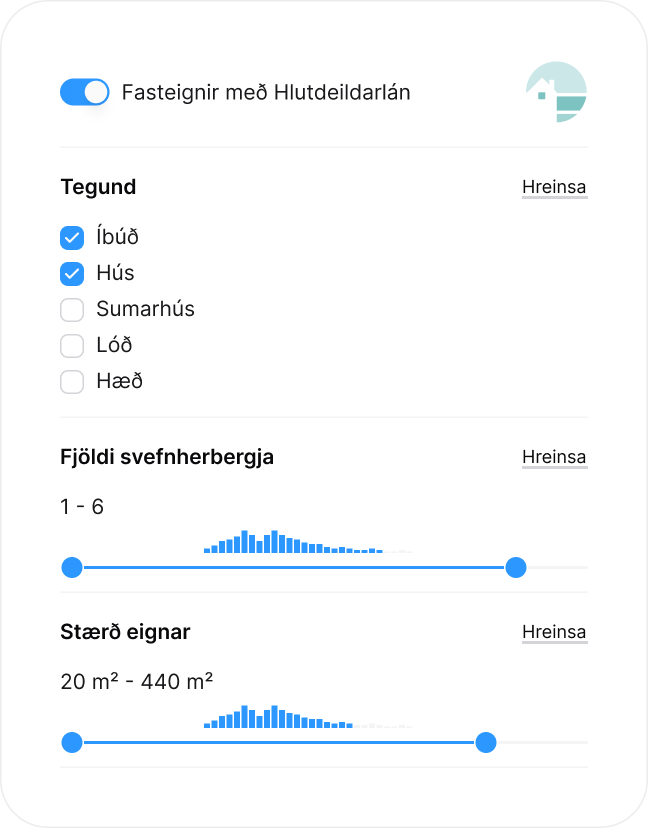The image size is (648, 829).
Task: Clear the Tegund filter with Hreinsa
Action: [554, 188]
